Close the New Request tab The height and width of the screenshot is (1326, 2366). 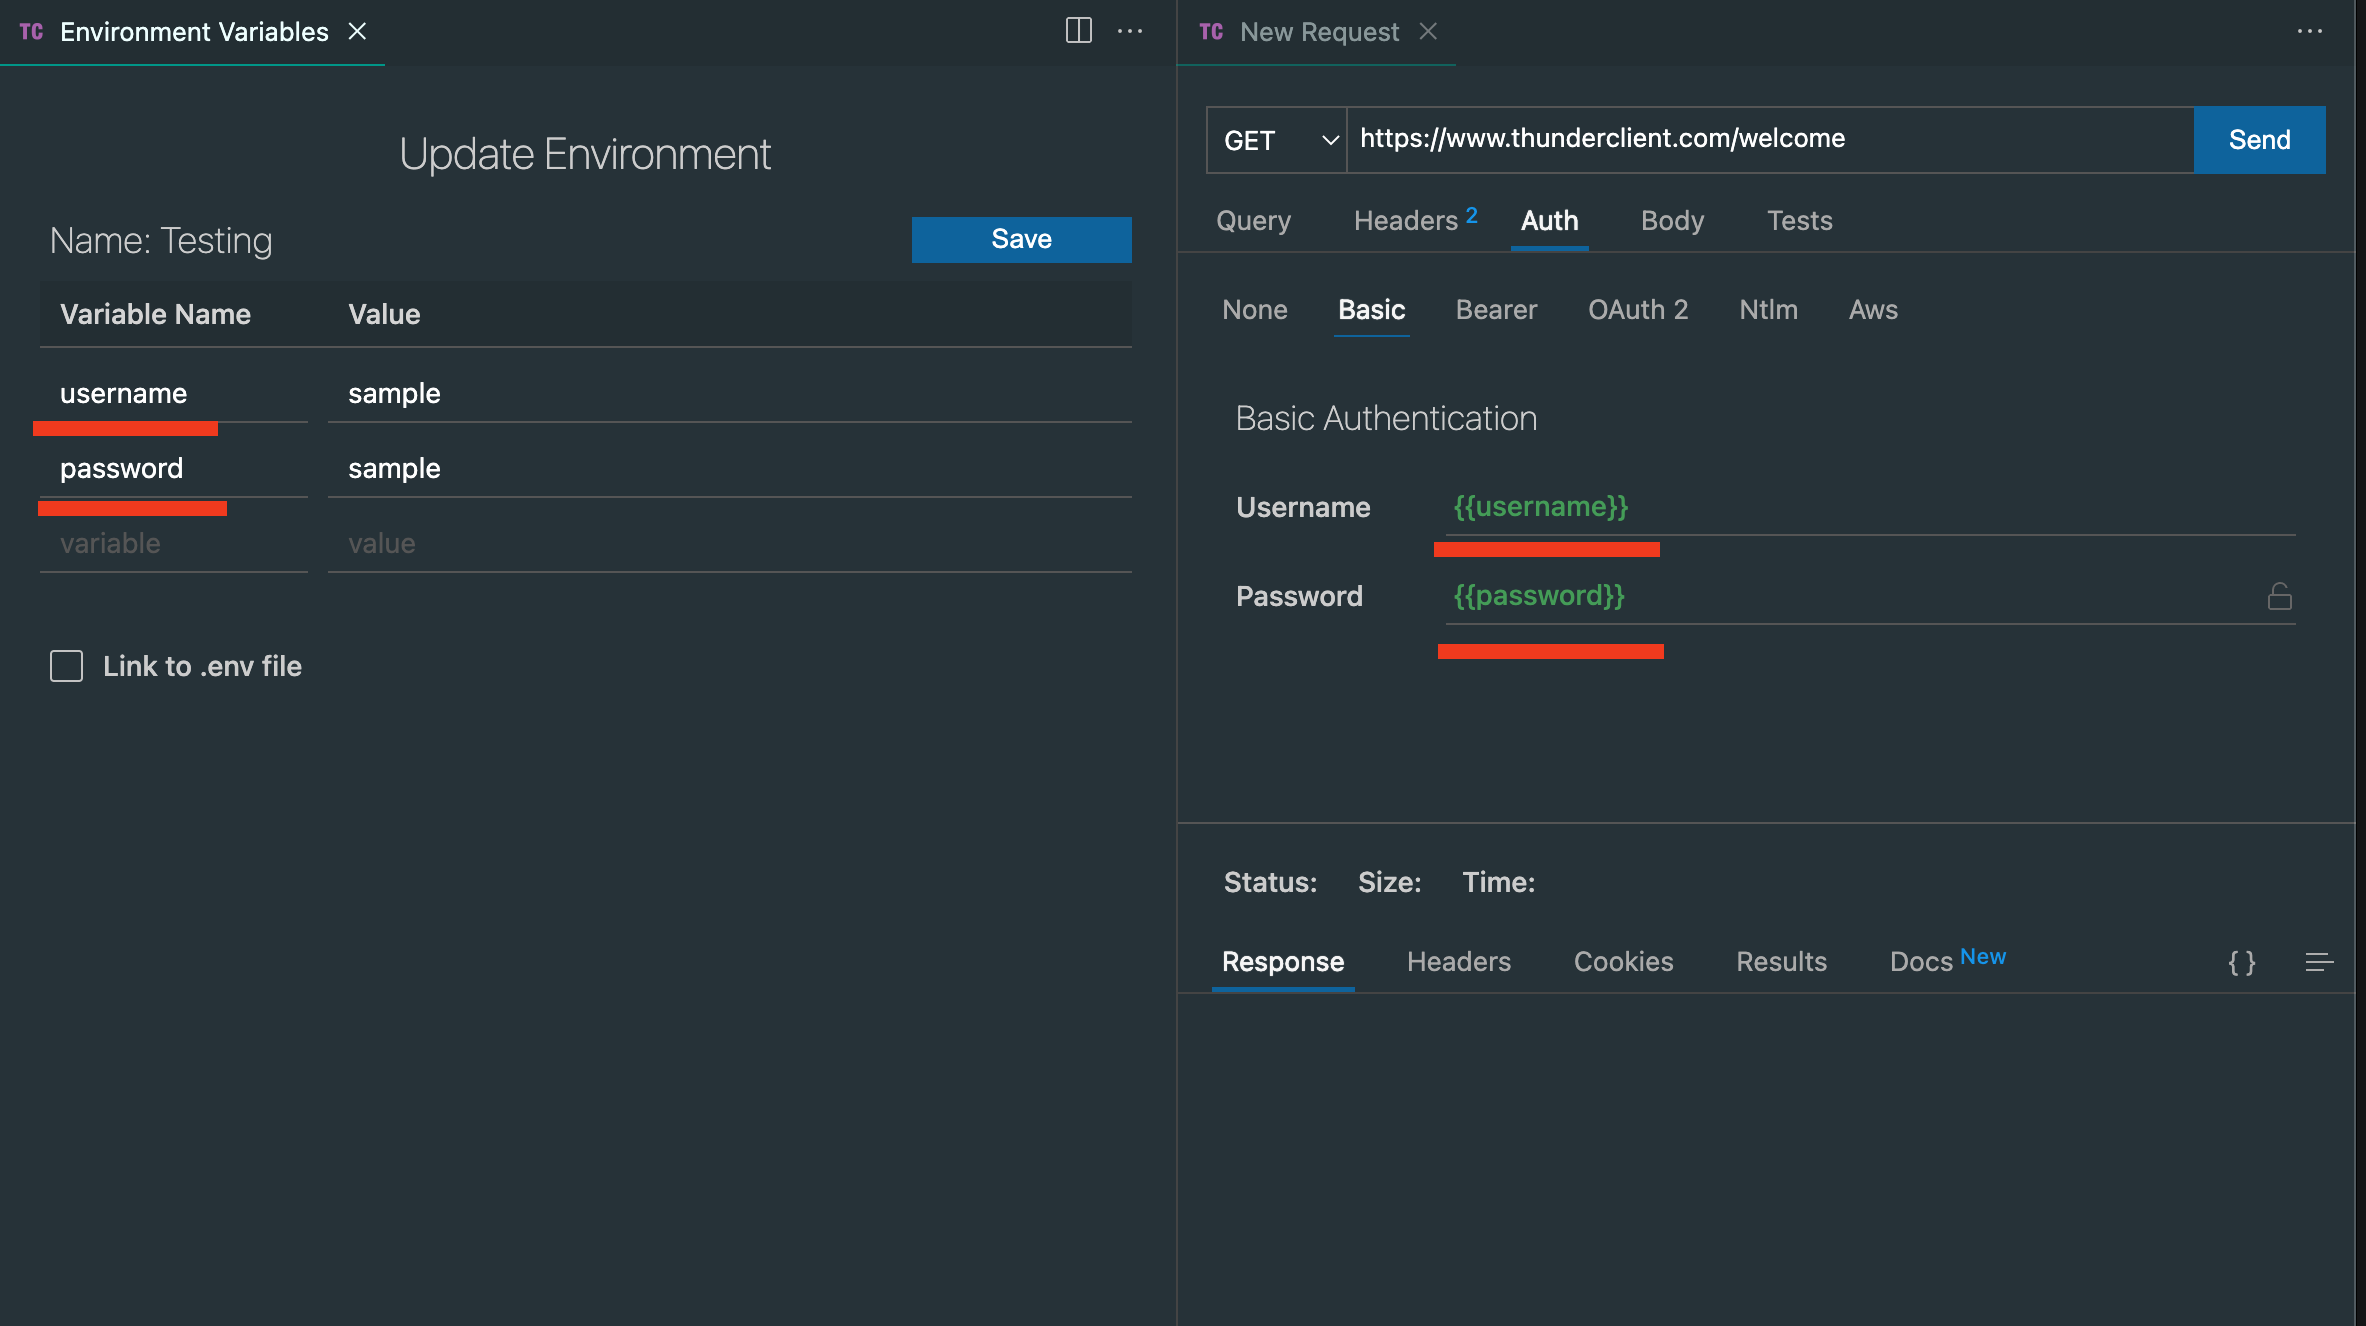(x=1428, y=31)
